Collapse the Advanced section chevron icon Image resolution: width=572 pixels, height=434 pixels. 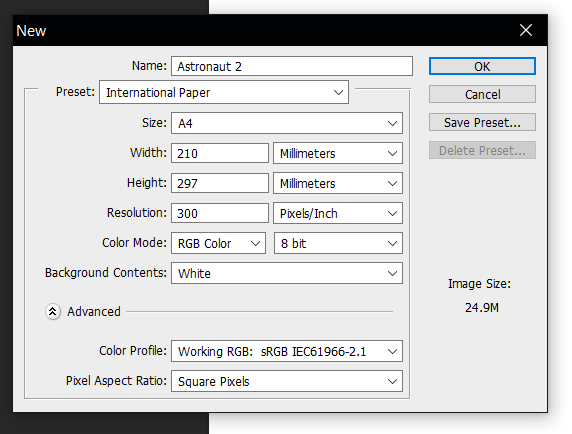(53, 312)
